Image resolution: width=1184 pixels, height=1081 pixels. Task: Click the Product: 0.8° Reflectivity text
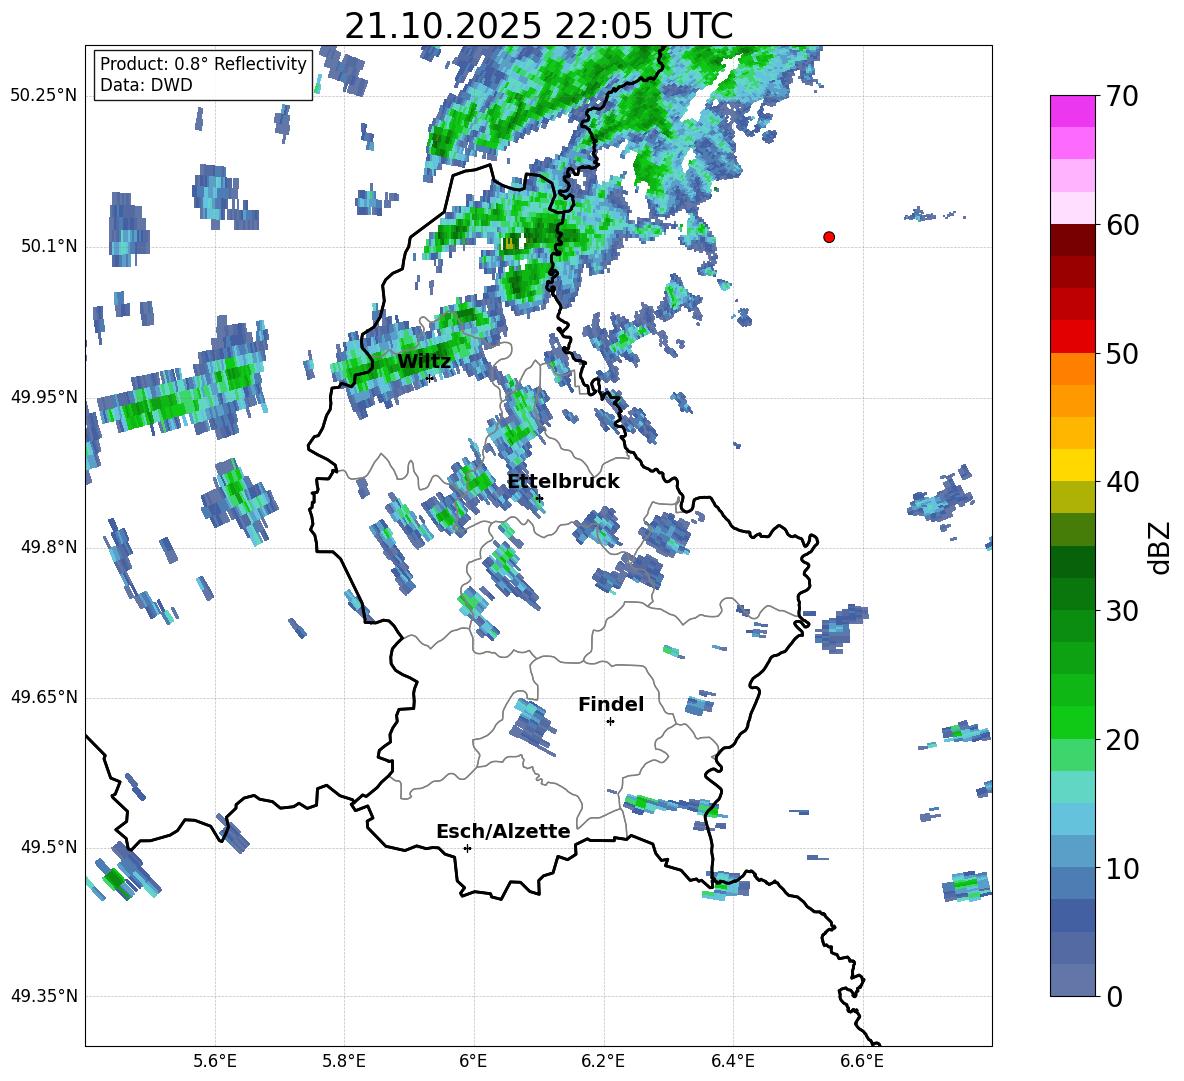(x=203, y=64)
